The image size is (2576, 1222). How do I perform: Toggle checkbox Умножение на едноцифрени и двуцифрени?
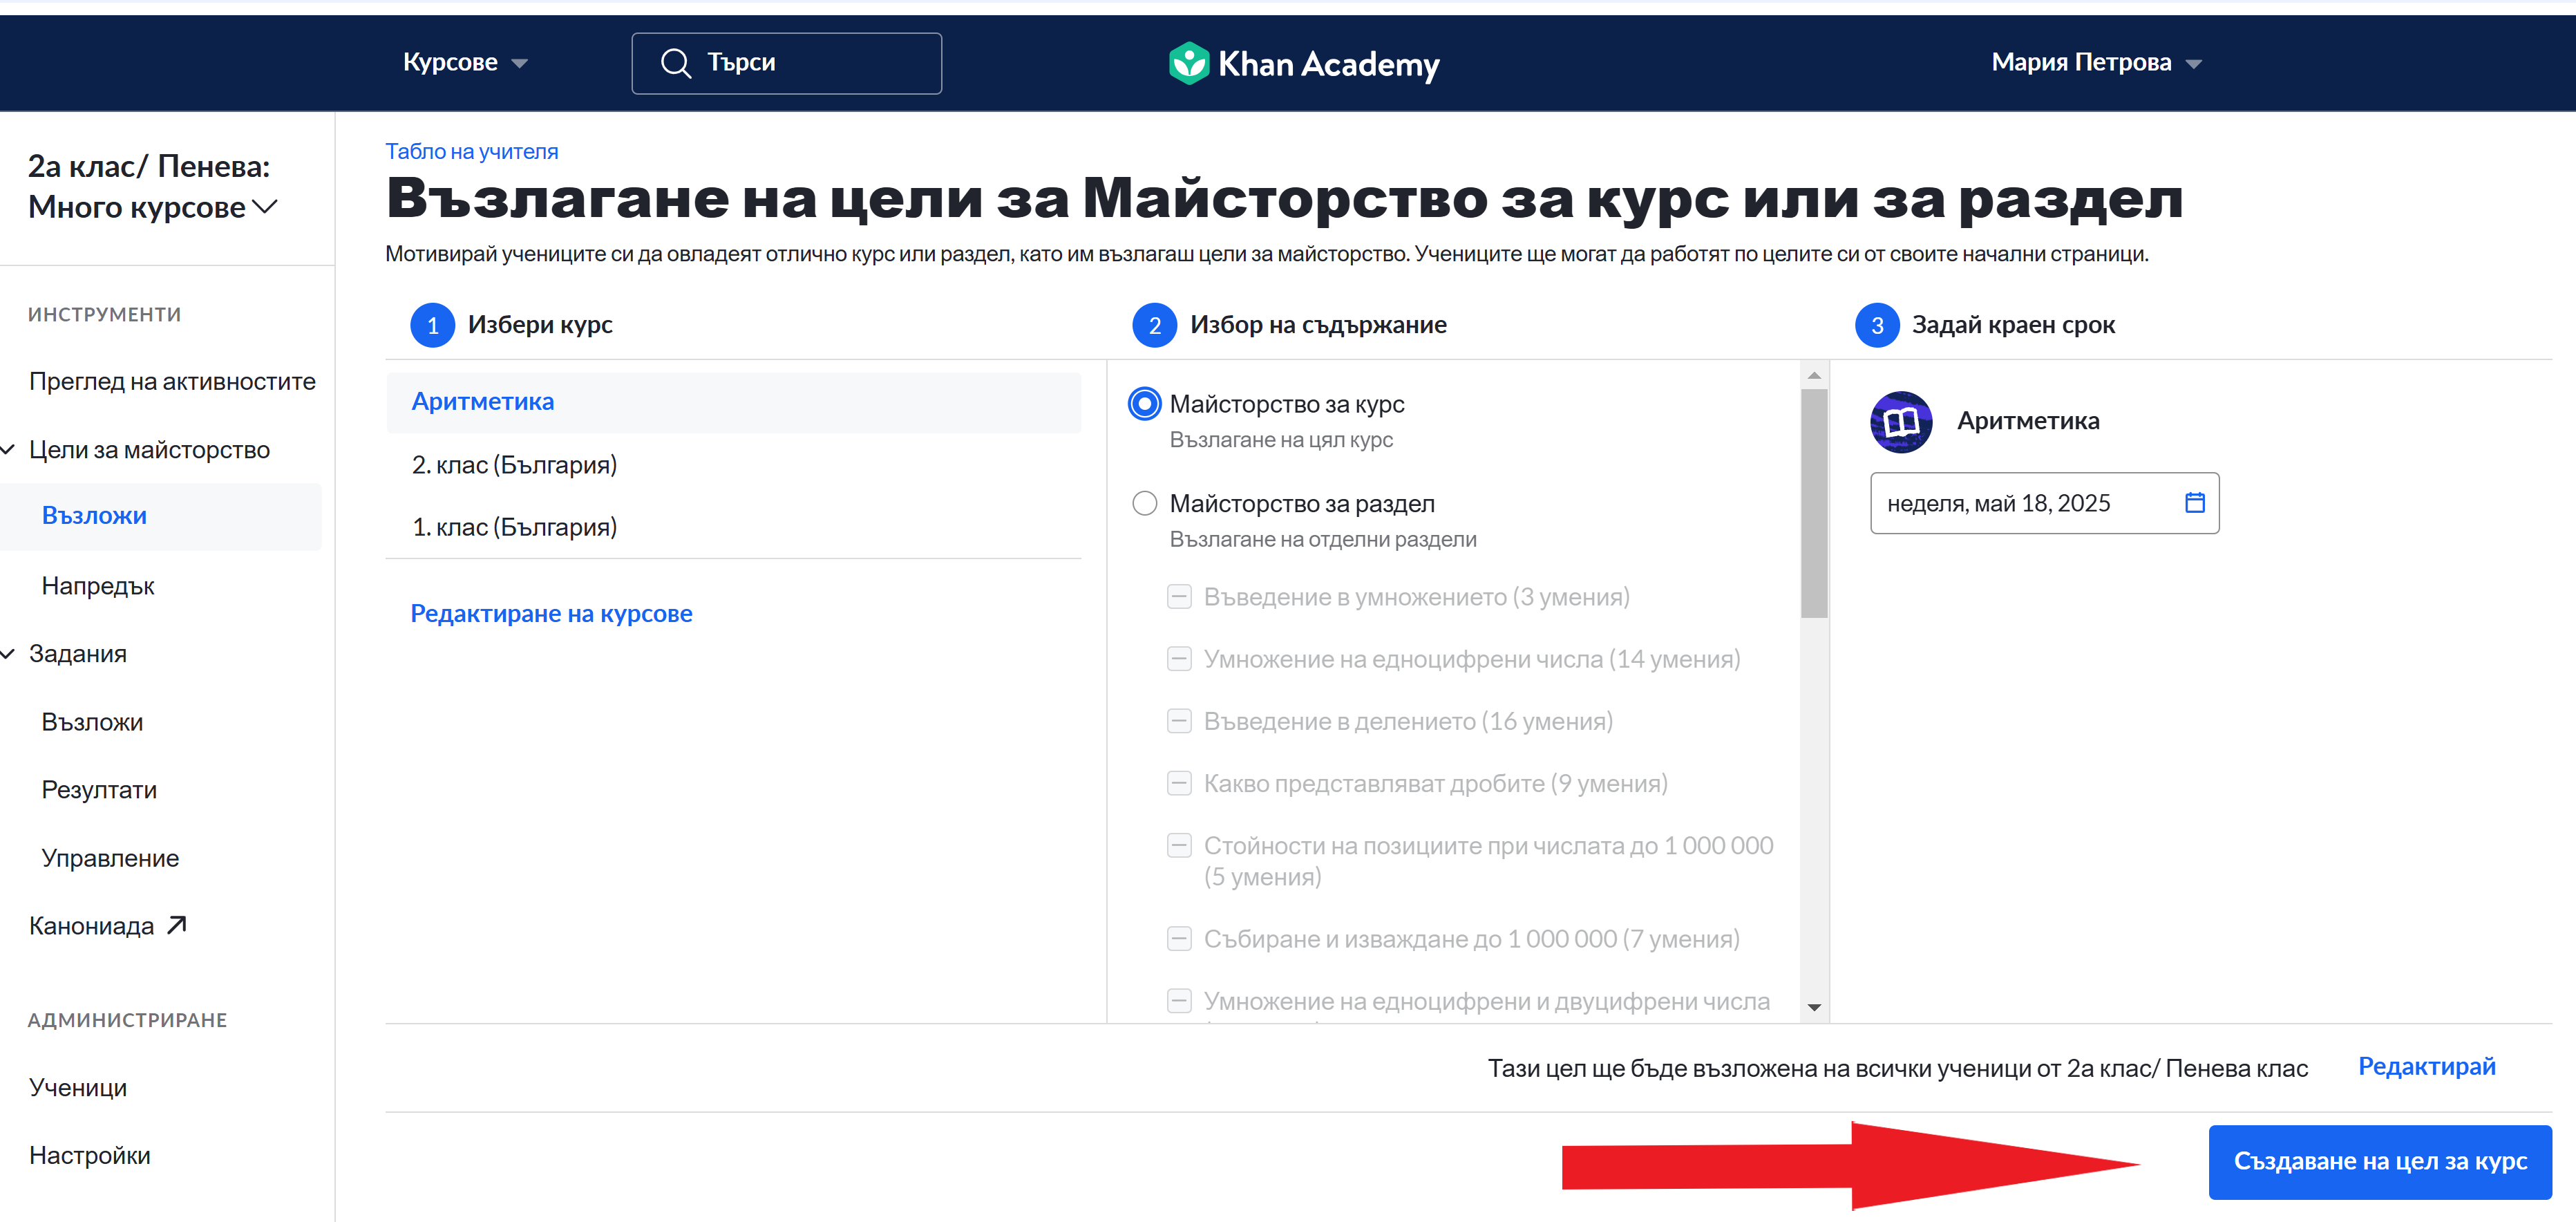[x=1179, y=1001]
